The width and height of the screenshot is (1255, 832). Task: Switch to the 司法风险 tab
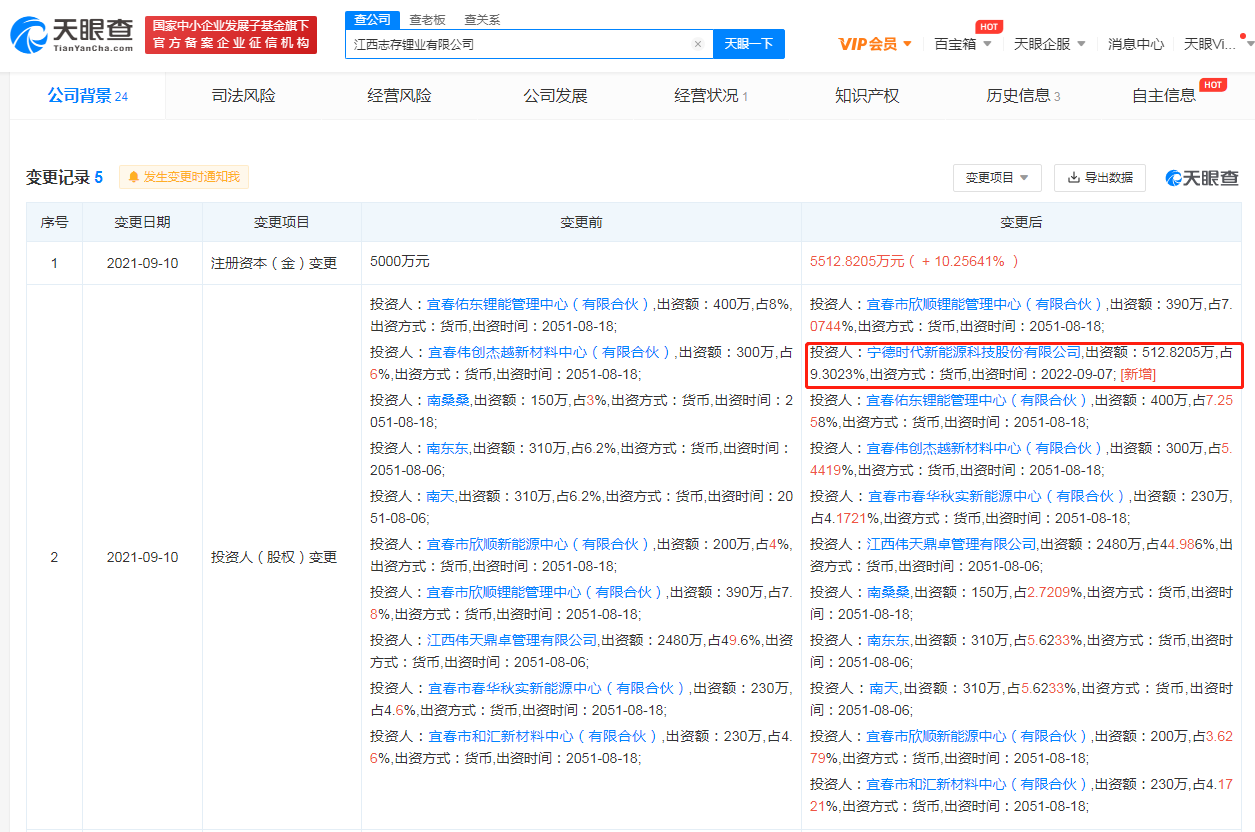click(x=243, y=96)
